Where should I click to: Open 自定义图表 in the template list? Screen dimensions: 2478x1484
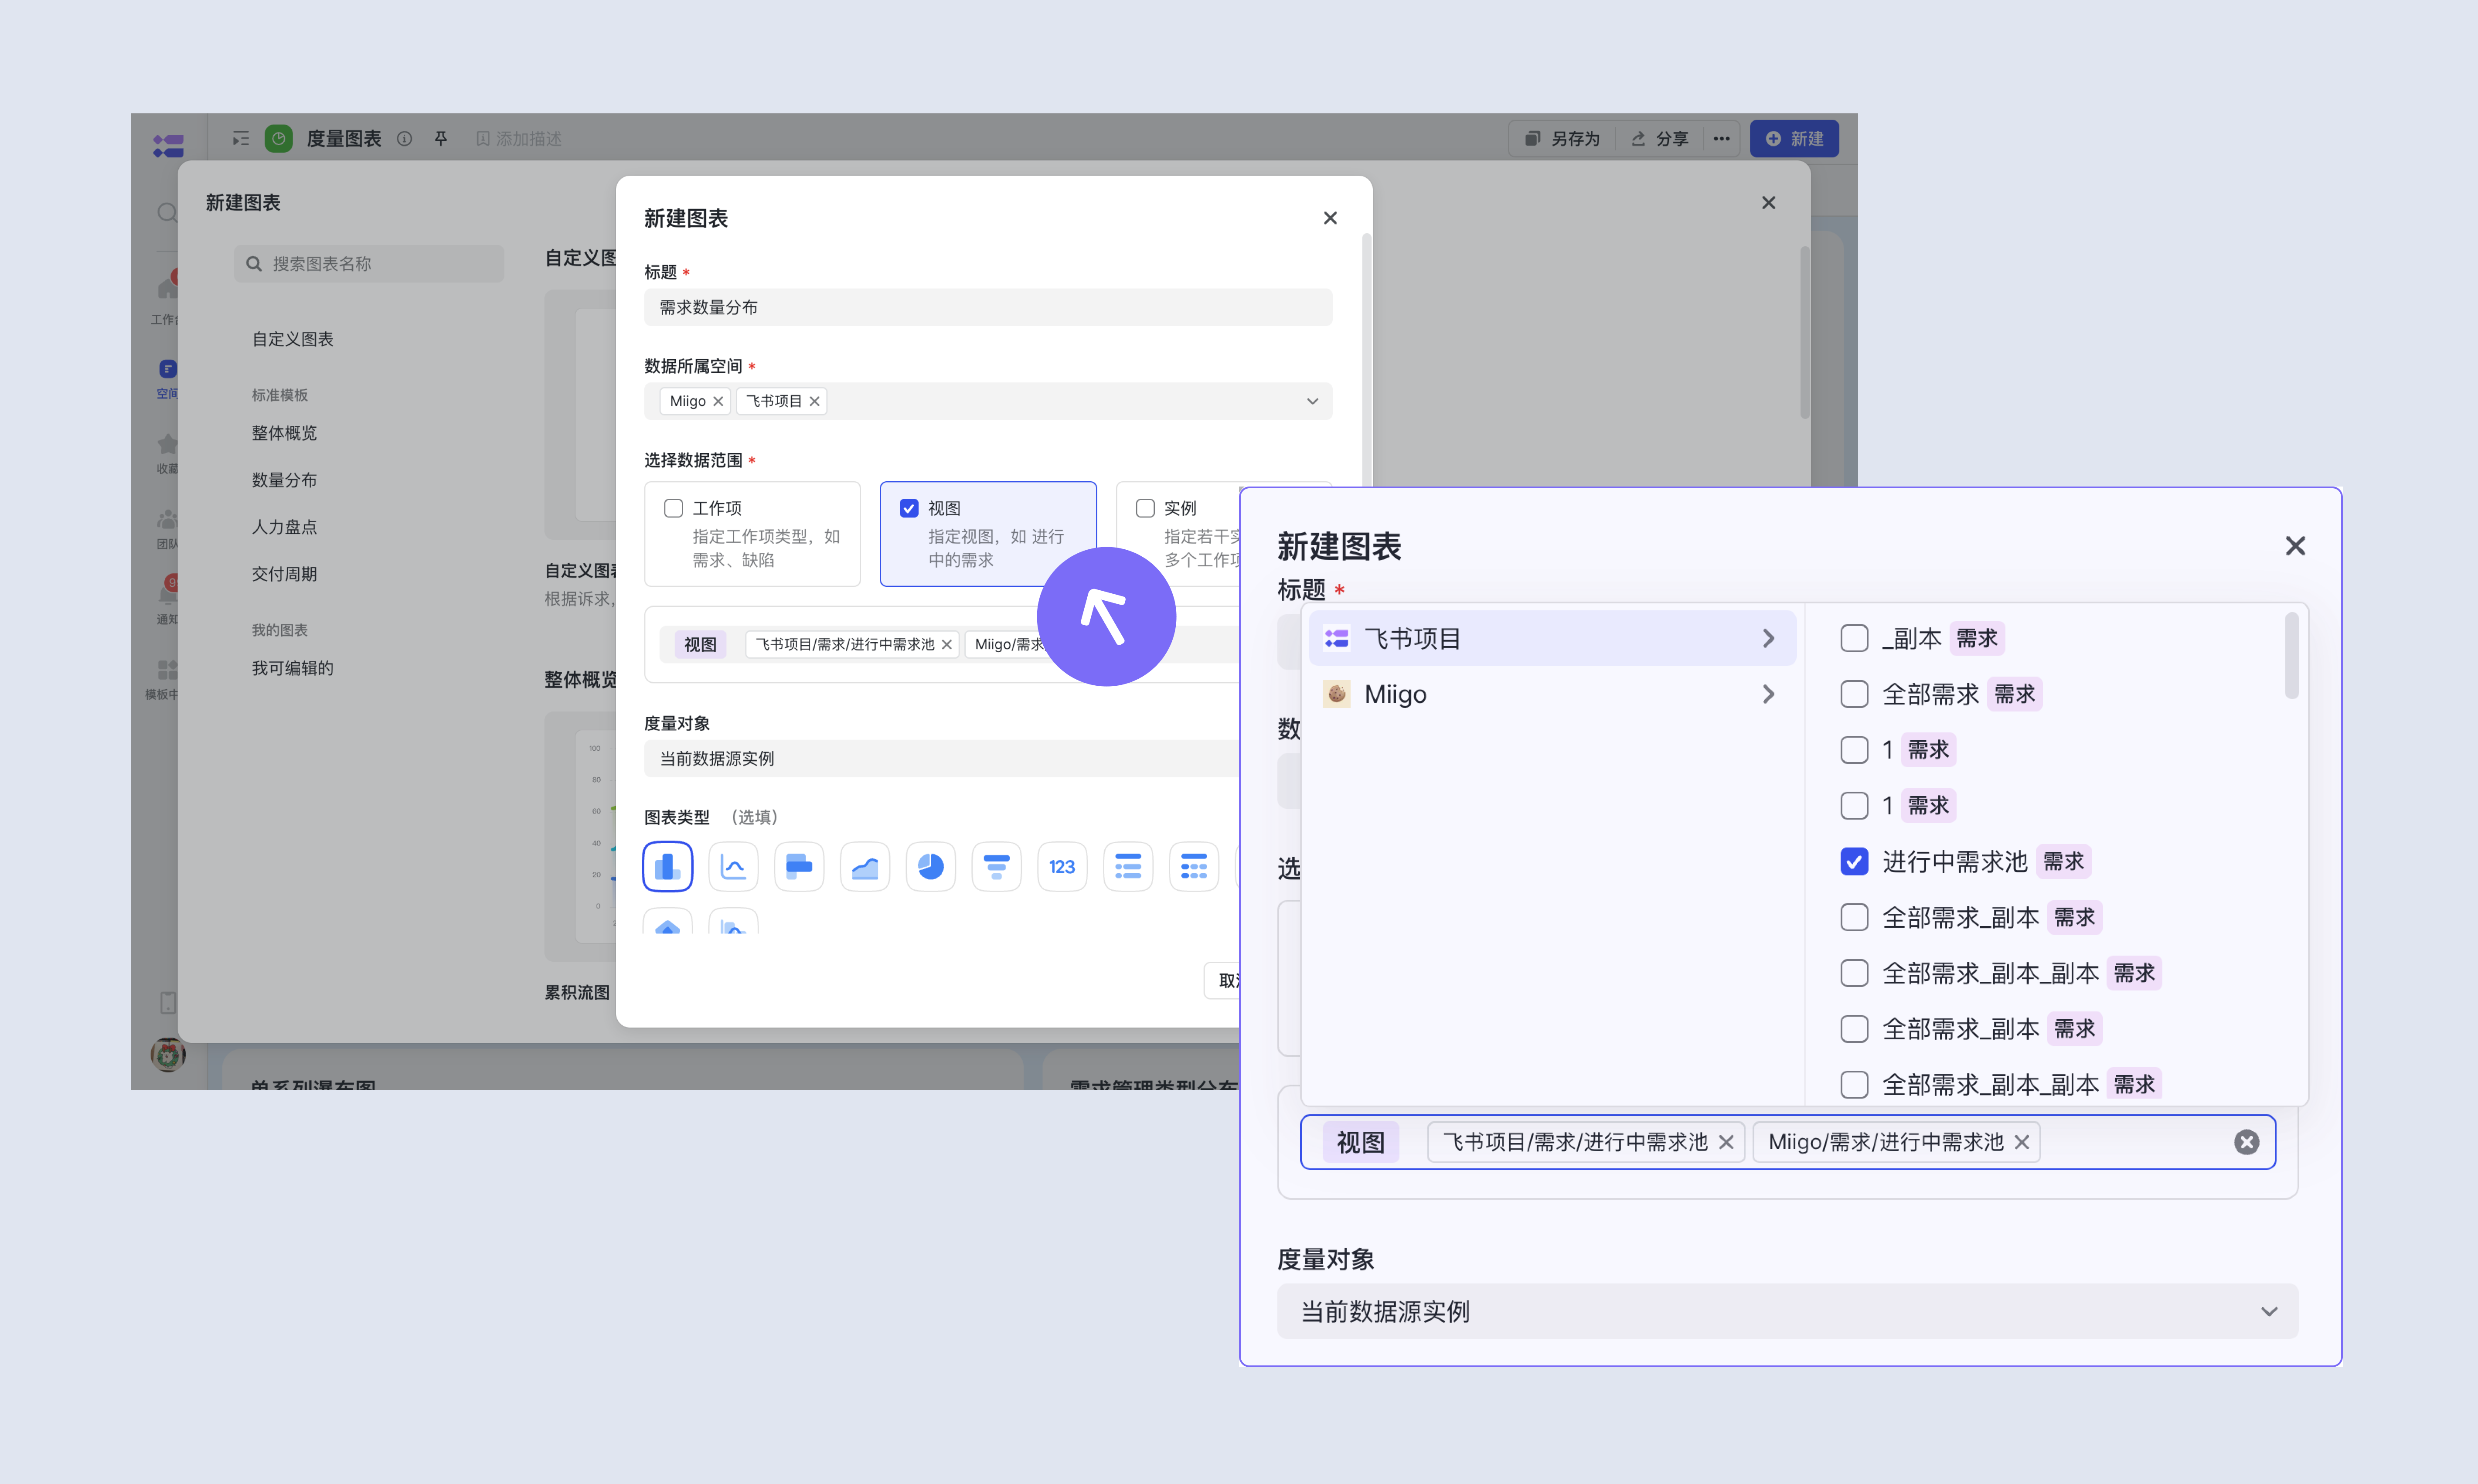click(x=292, y=339)
